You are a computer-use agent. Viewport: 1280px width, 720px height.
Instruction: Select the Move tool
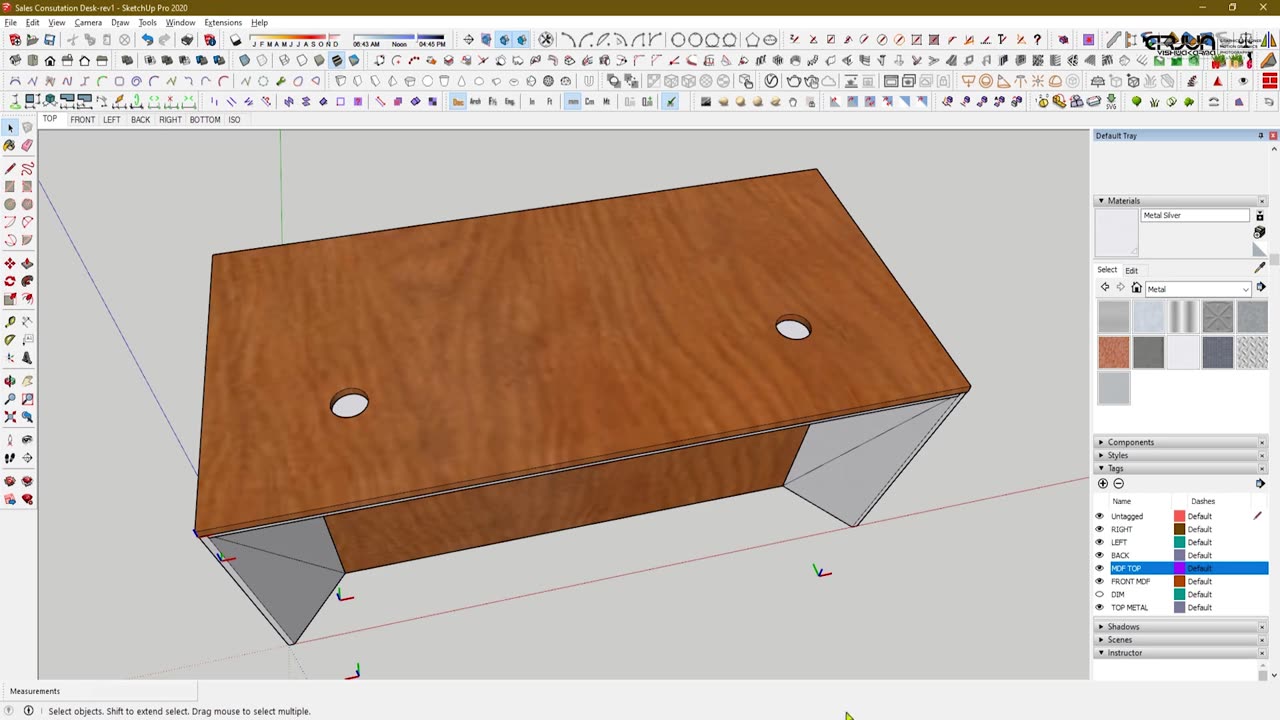[10, 264]
